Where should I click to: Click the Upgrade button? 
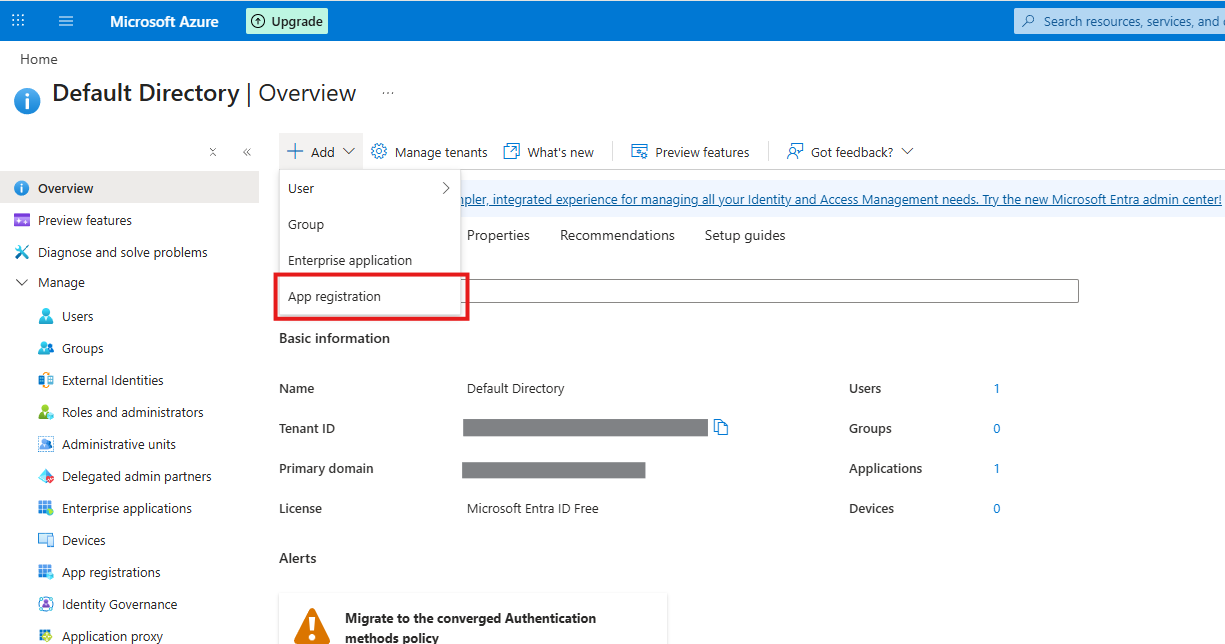click(x=287, y=21)
